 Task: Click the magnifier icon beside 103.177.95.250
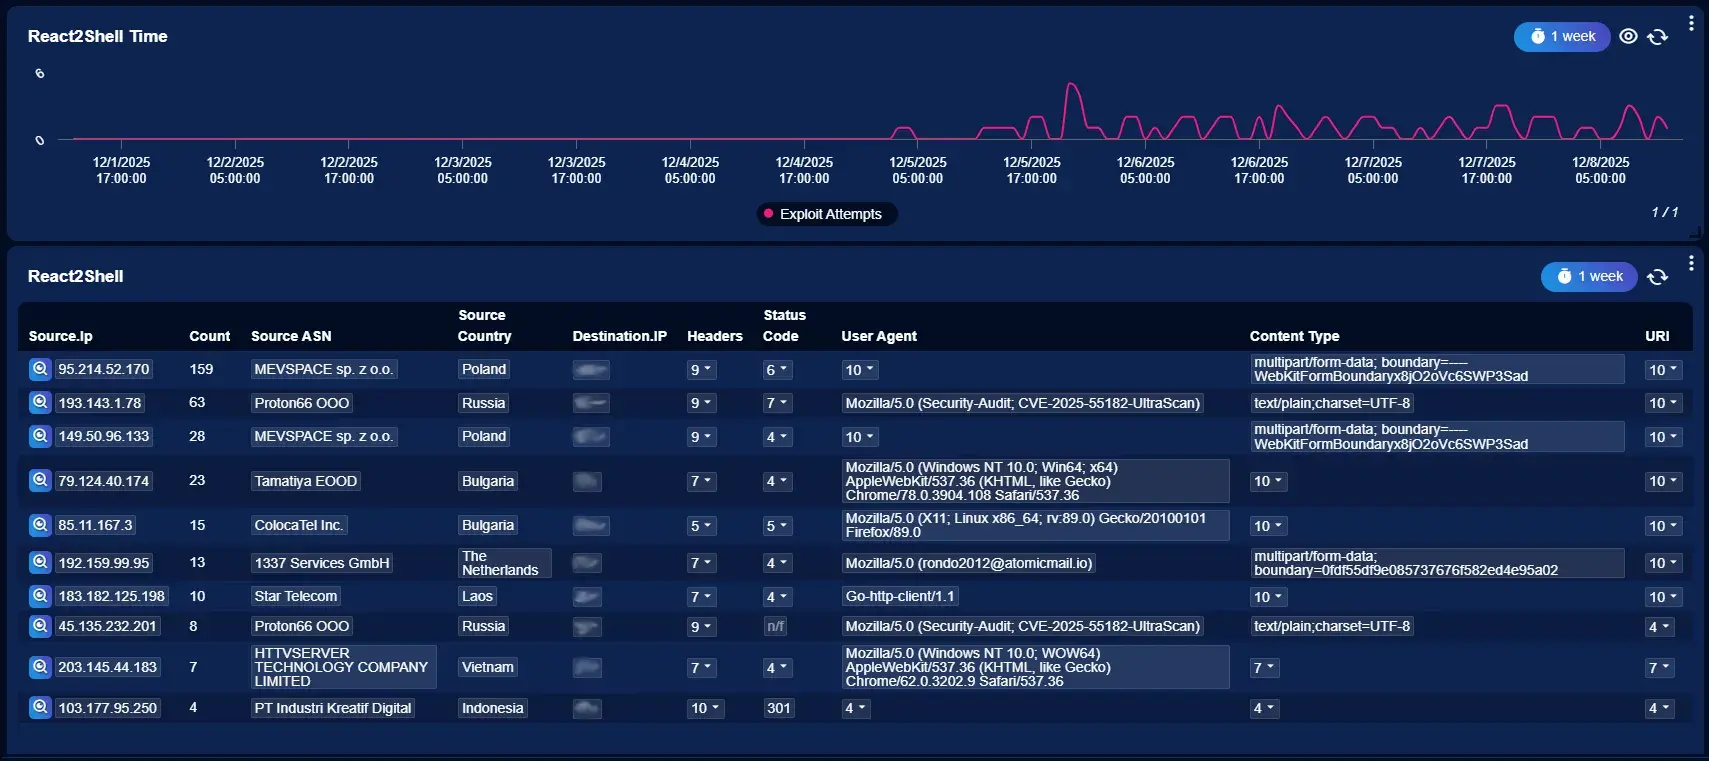click(x=40, y=707)
